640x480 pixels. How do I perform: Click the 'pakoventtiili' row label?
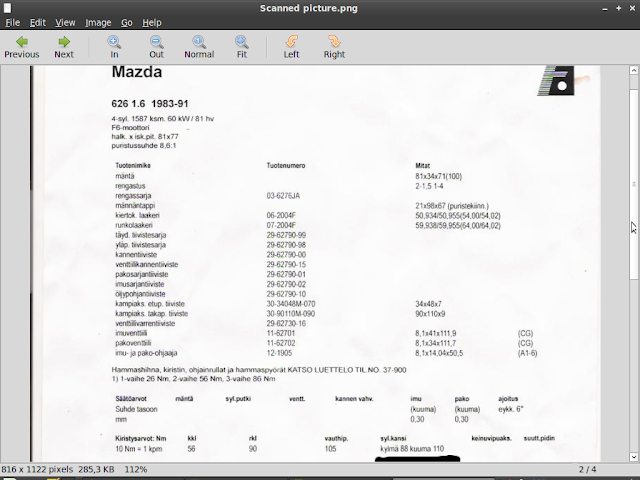(x=133, y=343)
